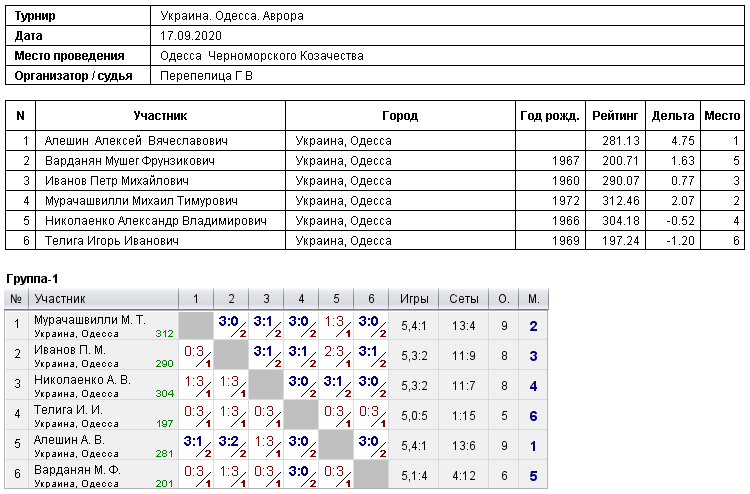Image resolution: width=750 pixels, height=494 pixels.
Task: Select group row 'Иванов П. М.'
Action: tap(276, 356)
